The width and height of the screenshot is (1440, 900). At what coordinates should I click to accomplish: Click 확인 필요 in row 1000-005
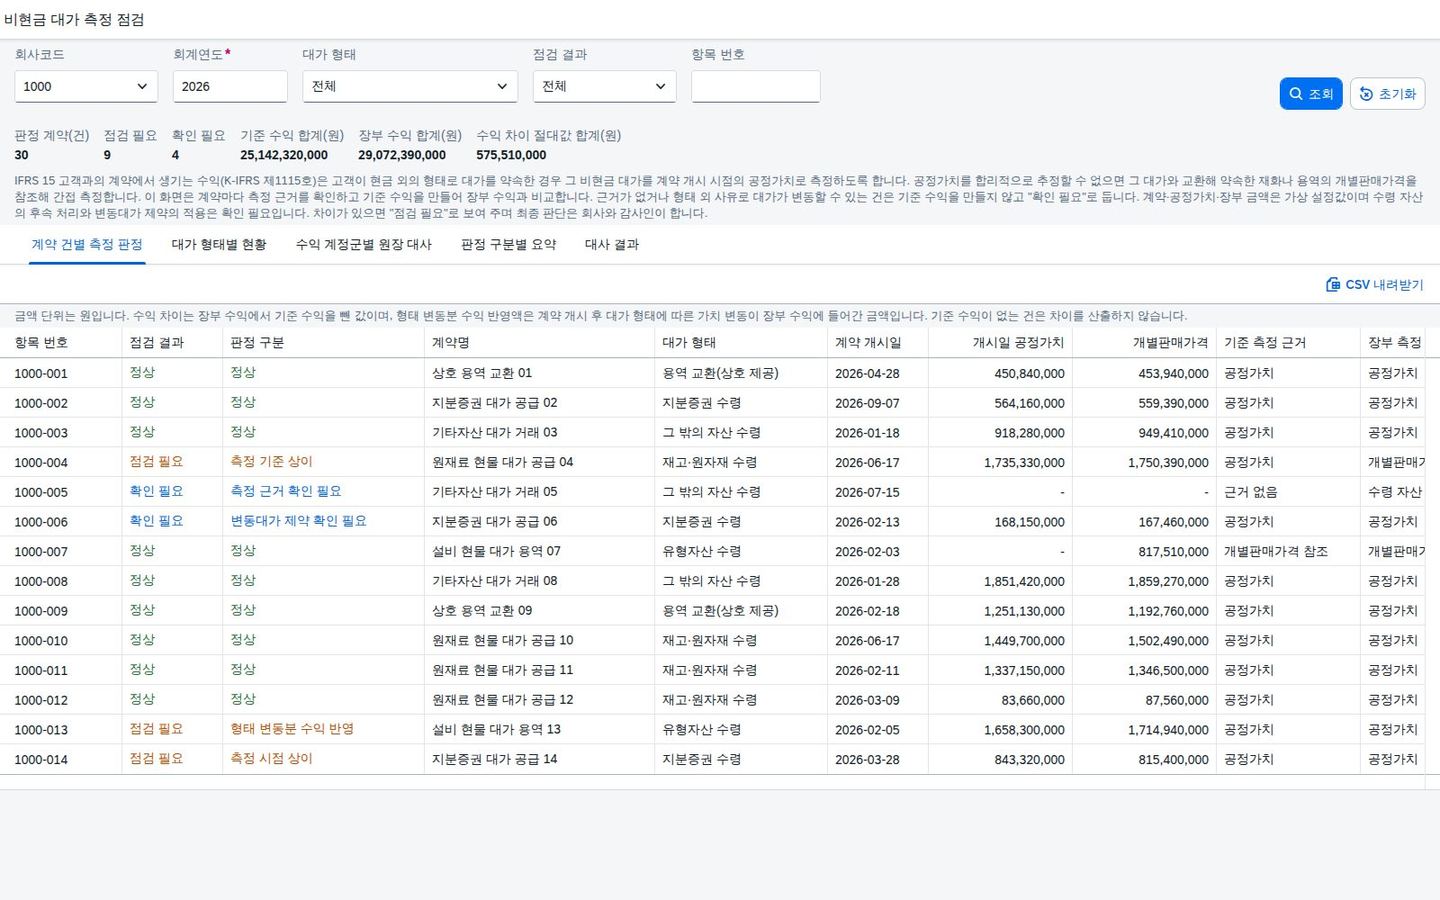pyautogui.click(x=156, y=492)
